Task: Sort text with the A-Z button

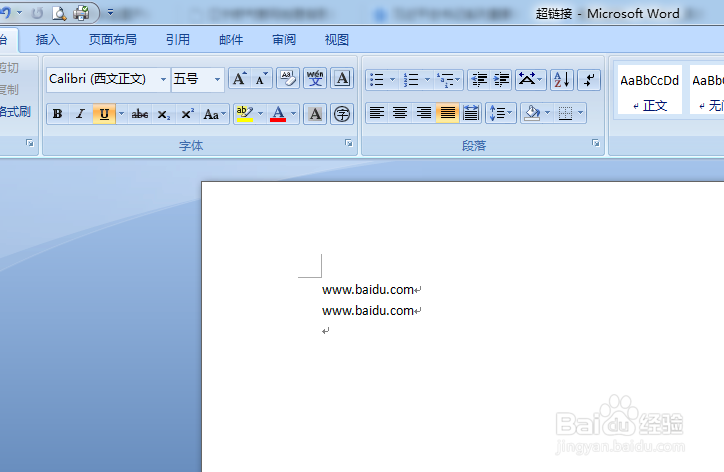Action: click(x=562, y=79)
